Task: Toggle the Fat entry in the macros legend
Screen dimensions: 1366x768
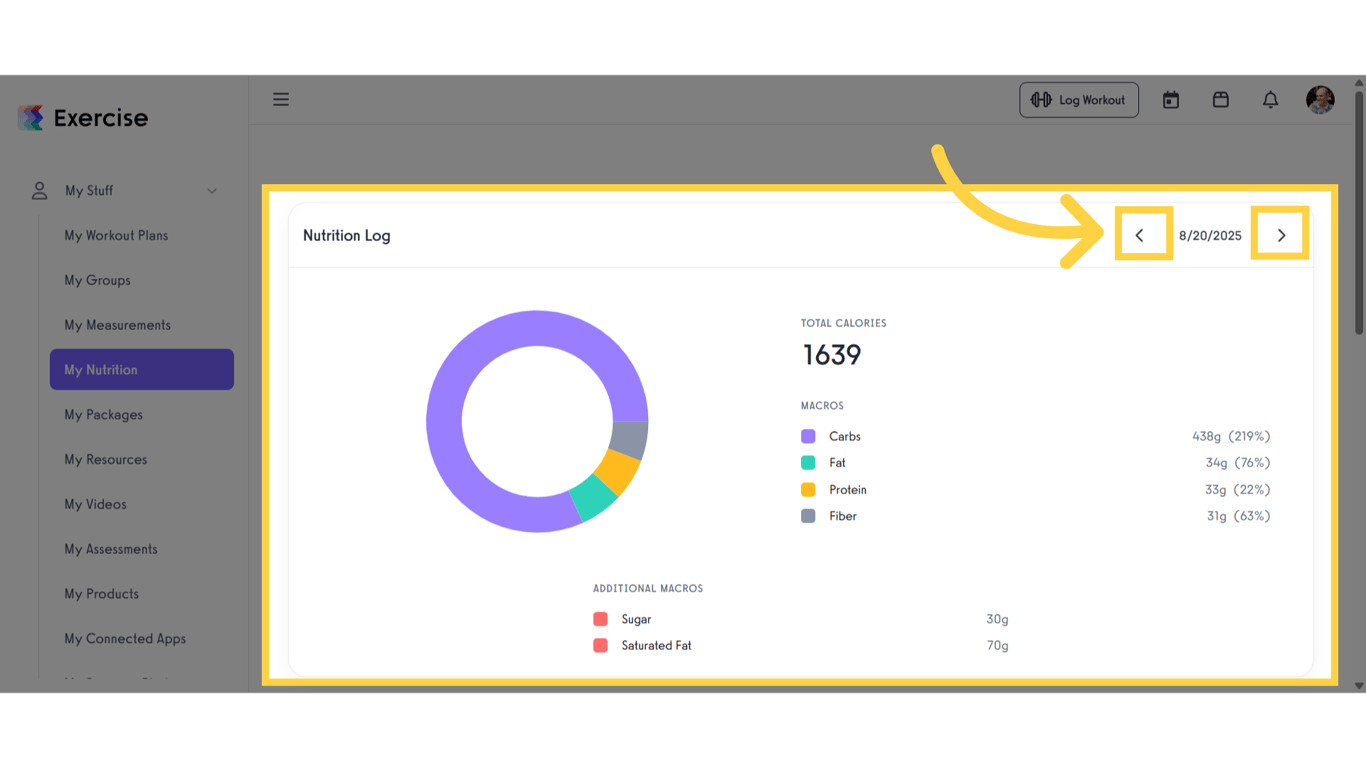Action: point(837,463)
